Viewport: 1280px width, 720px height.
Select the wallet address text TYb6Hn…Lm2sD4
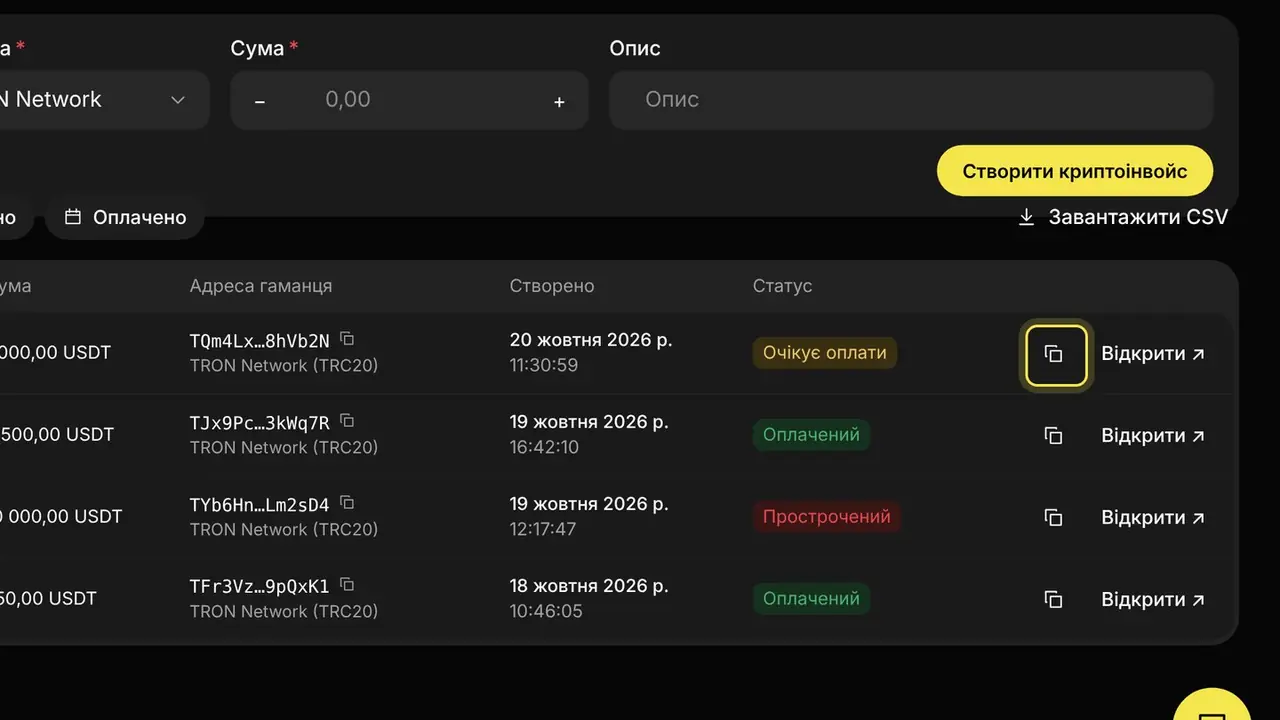259,505
